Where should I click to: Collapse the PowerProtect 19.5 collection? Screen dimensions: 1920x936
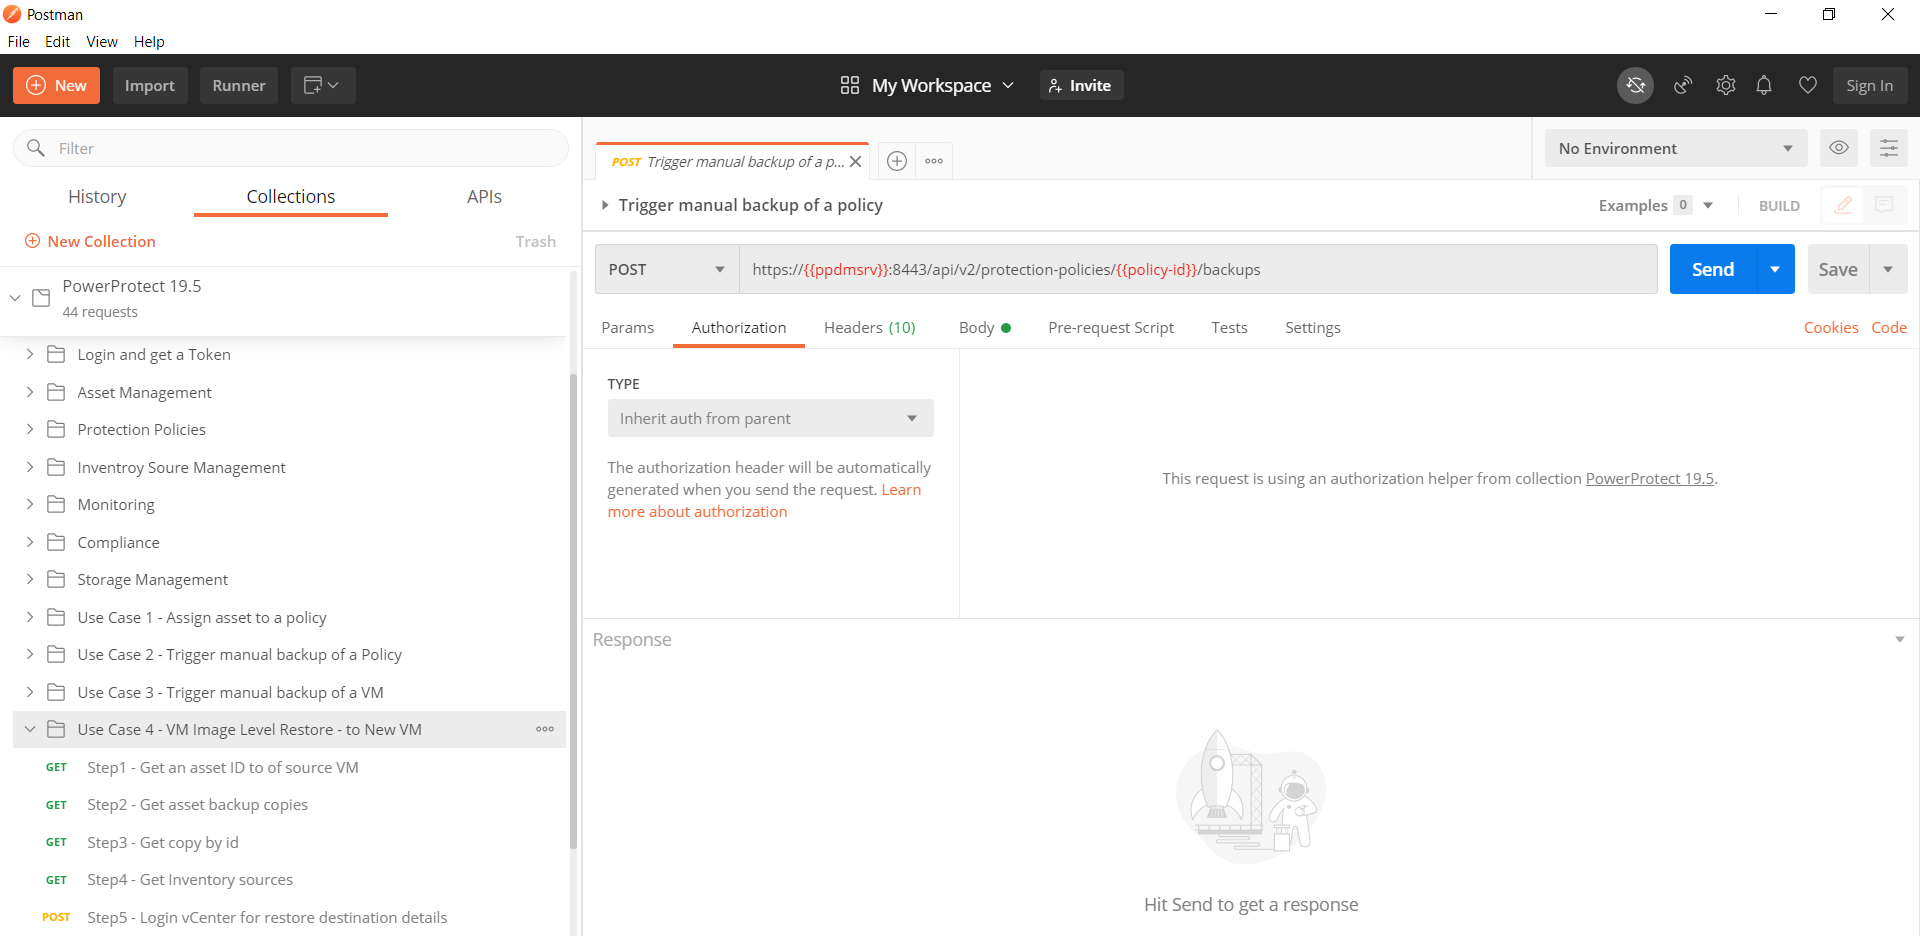point(15,298)
